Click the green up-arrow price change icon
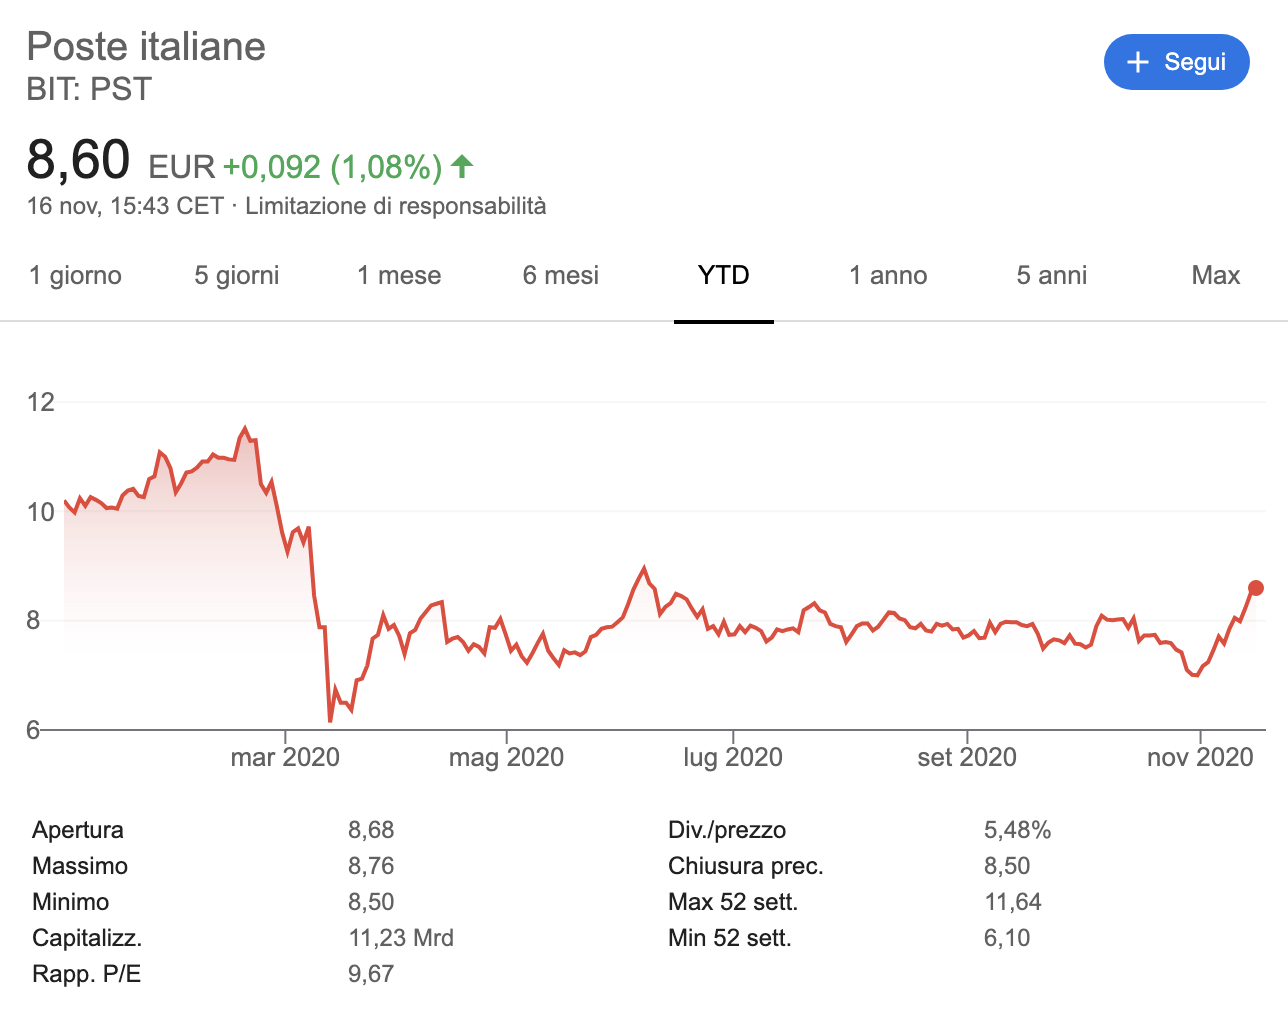The image size is (1288, 1010). point(462,166)
